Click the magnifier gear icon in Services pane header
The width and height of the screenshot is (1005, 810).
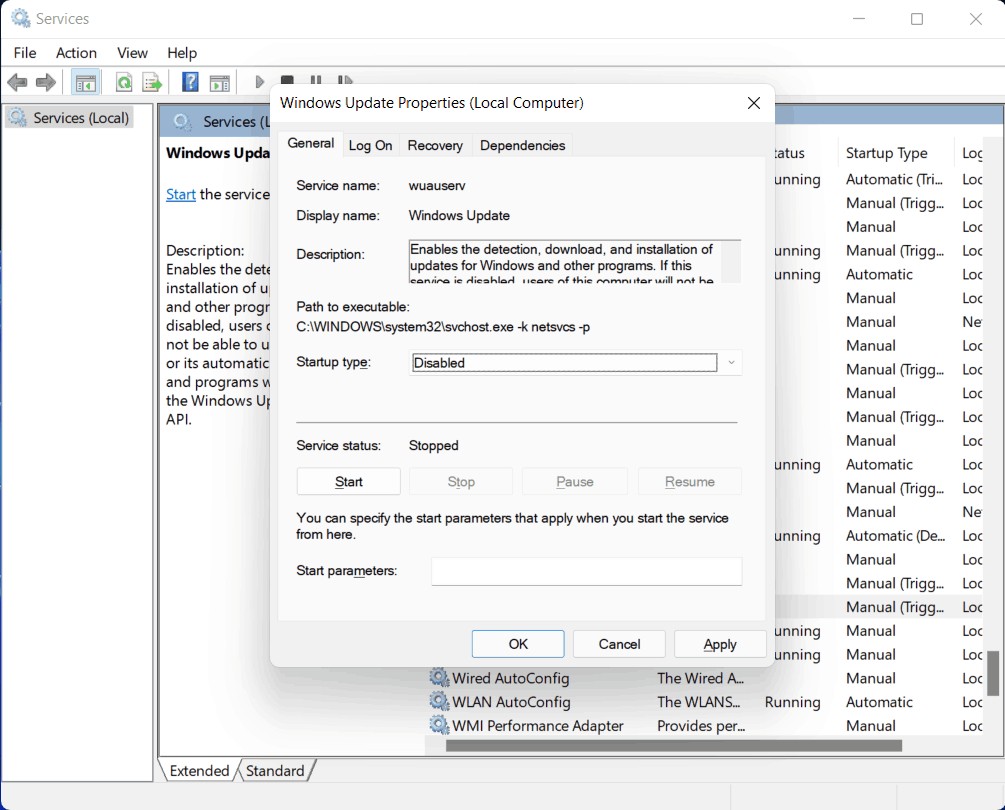(x=182, y=121)
